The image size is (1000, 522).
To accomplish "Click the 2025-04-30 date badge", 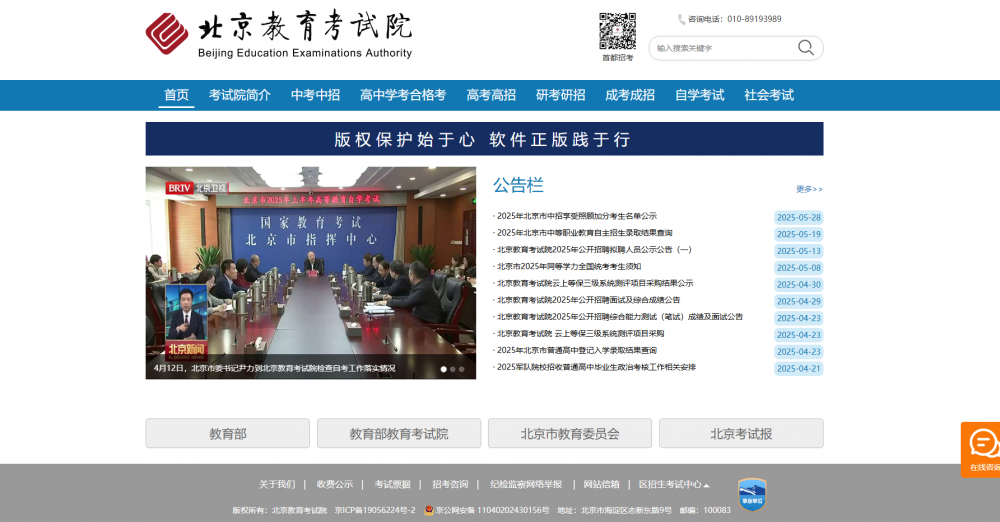I will point(798,285).
